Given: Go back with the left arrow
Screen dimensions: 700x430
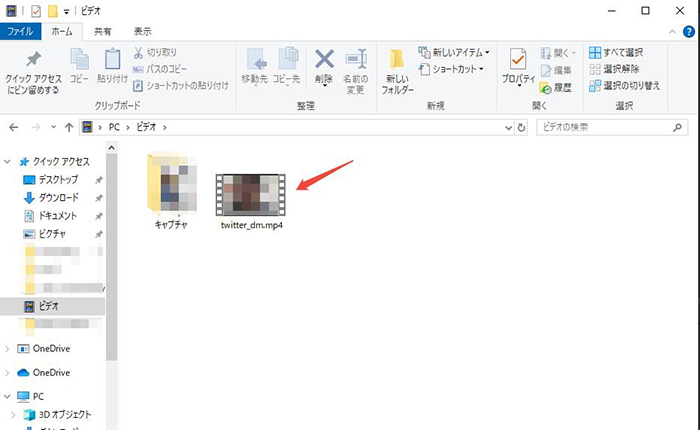Looking at the screenshot, I should pyautogui.click(x=14, y=127).
